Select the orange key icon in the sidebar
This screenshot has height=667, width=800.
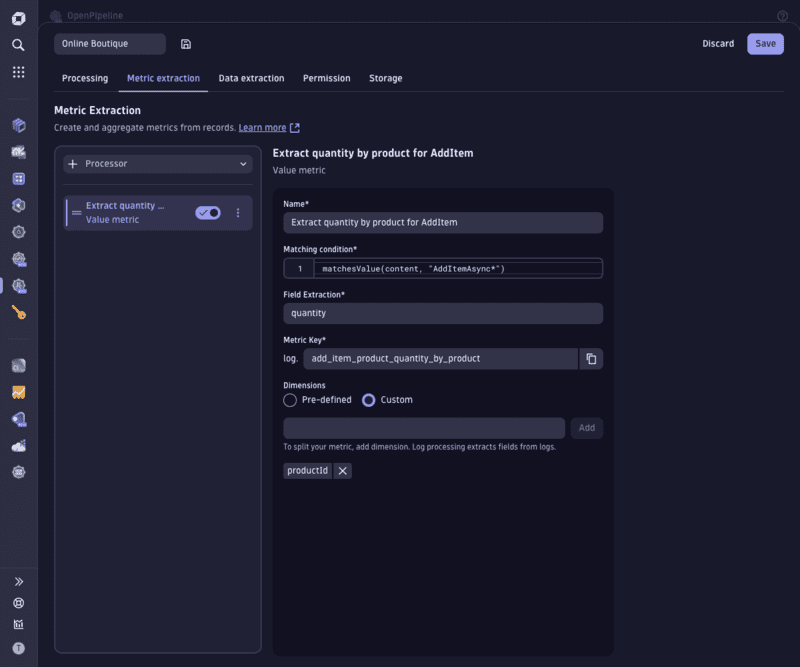17,312
